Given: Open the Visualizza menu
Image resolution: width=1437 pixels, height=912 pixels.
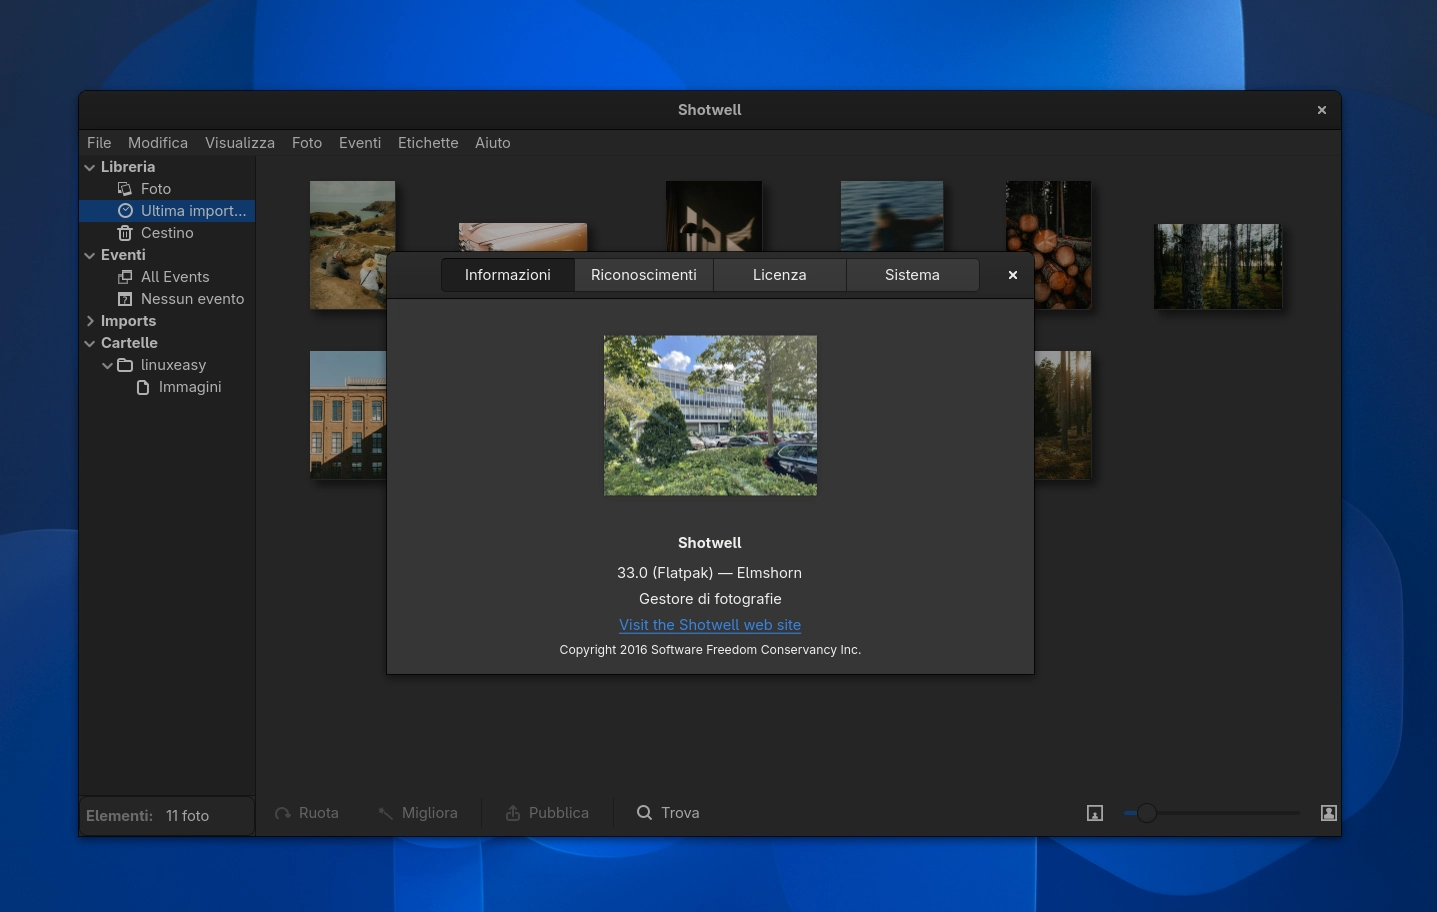Looking at the screenshot, I should tap(240, 143).
